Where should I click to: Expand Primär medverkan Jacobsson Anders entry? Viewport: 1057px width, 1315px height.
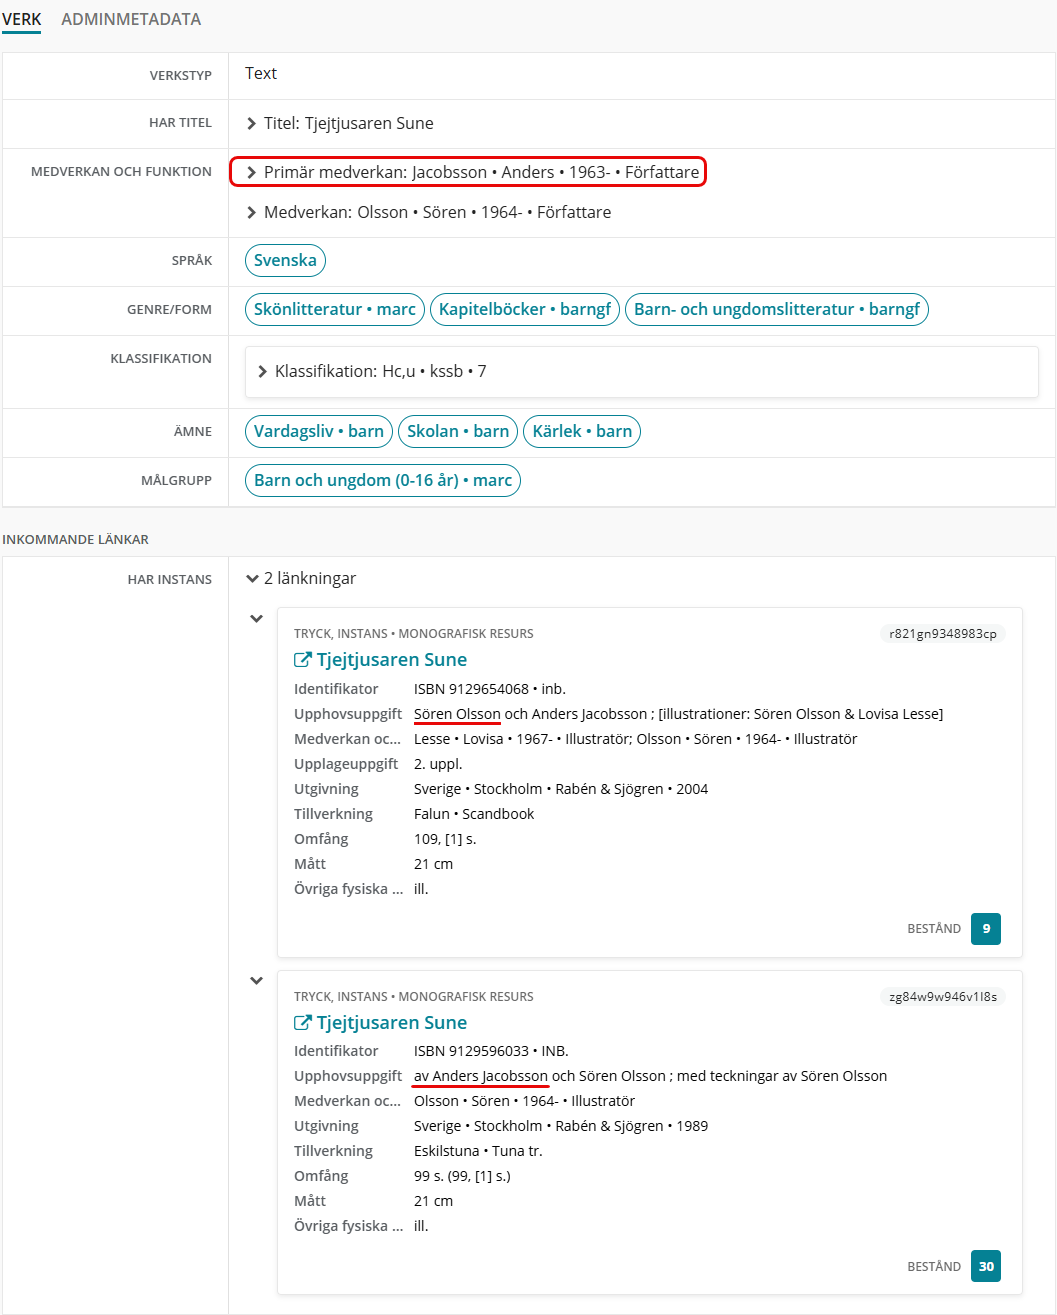click(x=252, y=173)
